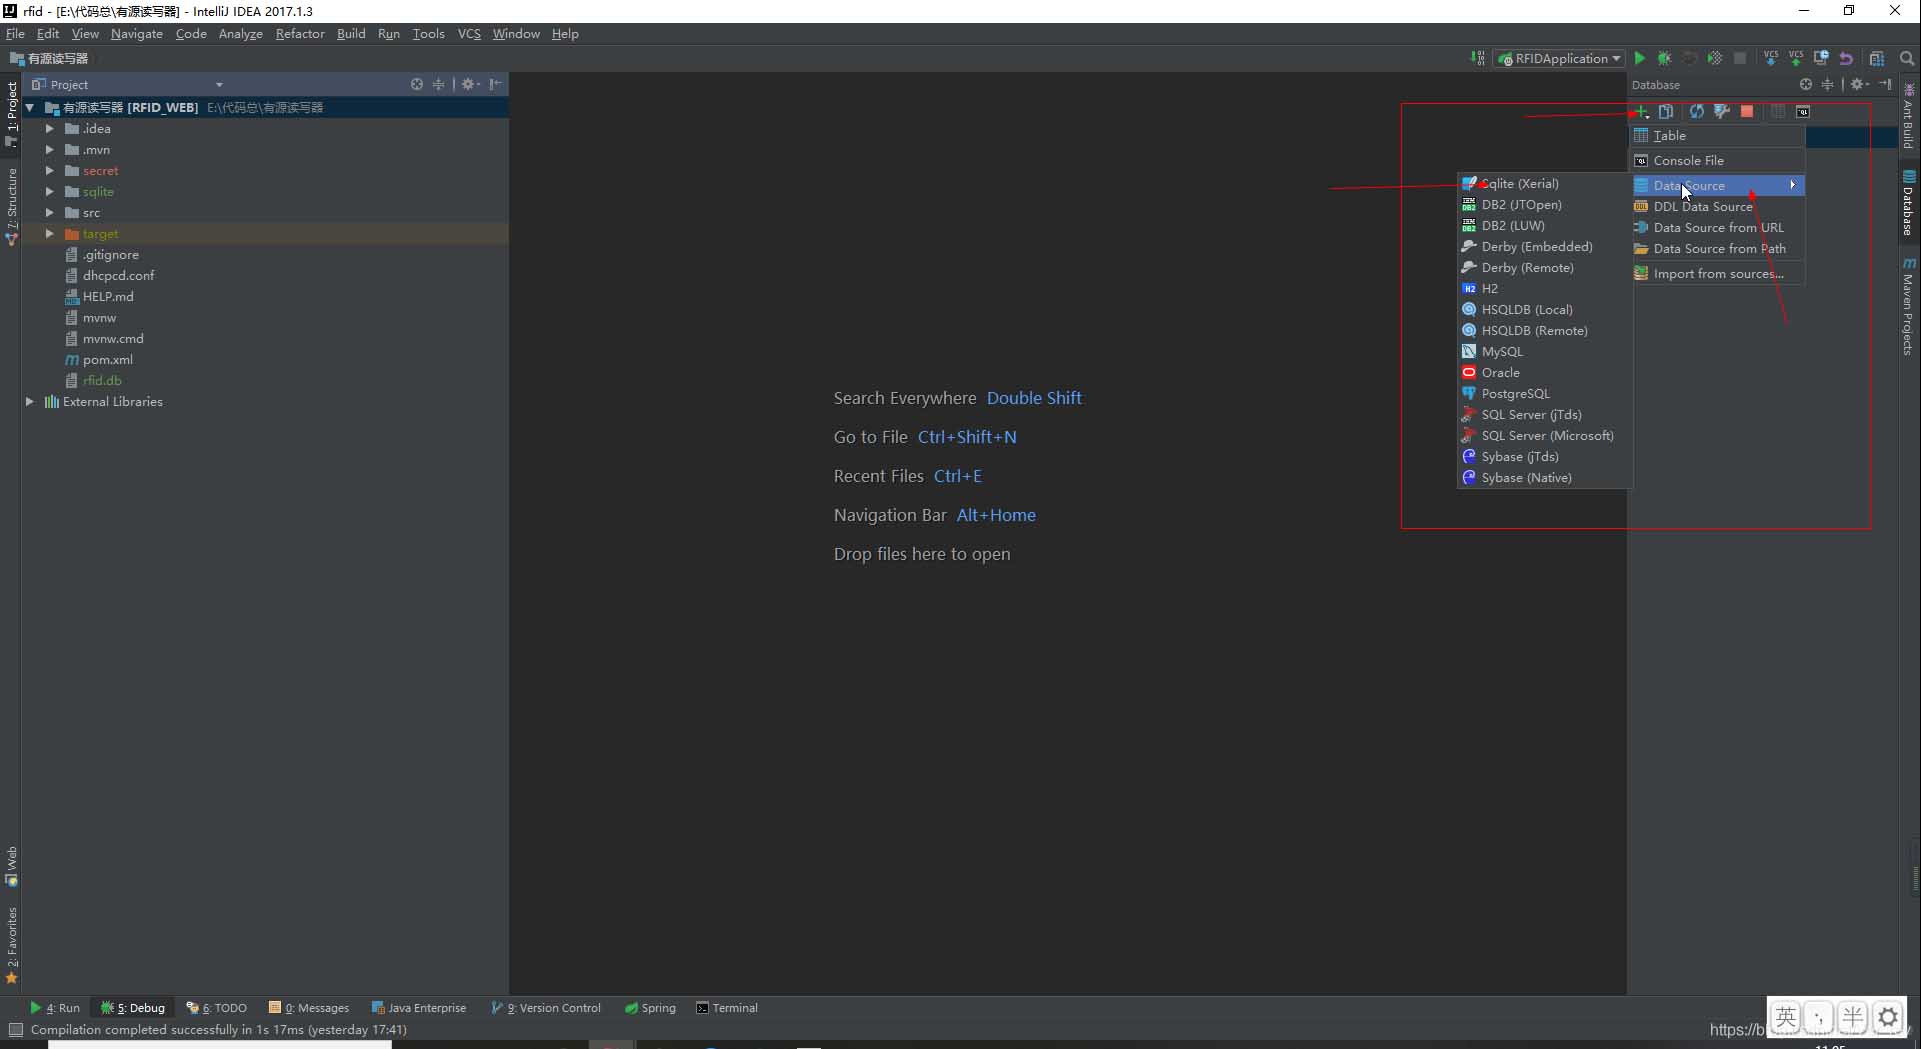Choose MySQL in the data source list
This screenshot has height=1049, width=1921.
coord(1502,352)
